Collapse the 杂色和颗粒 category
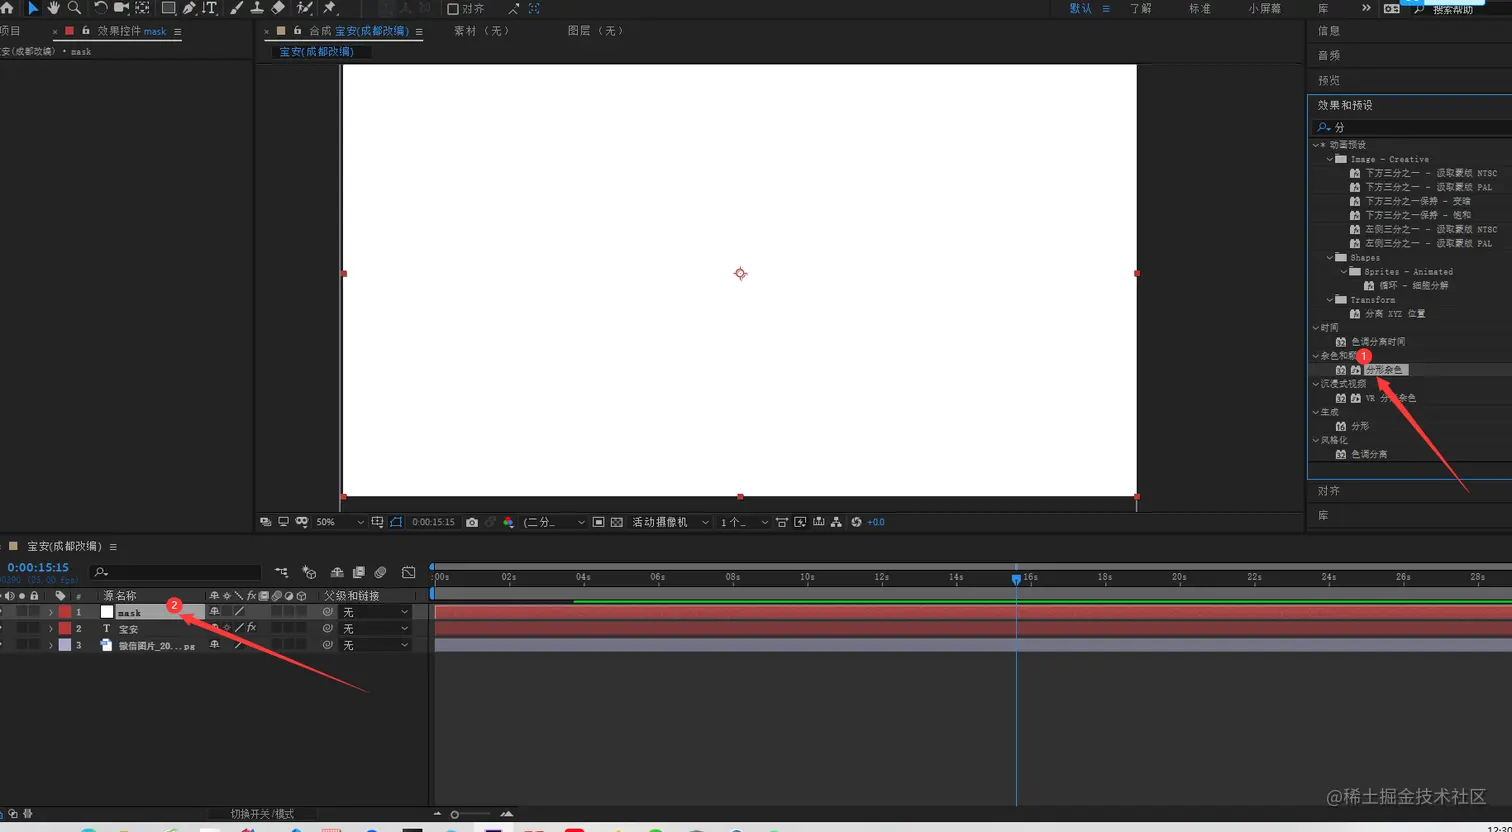Screen dimensions: 1512x832 tap(1316, 356)
